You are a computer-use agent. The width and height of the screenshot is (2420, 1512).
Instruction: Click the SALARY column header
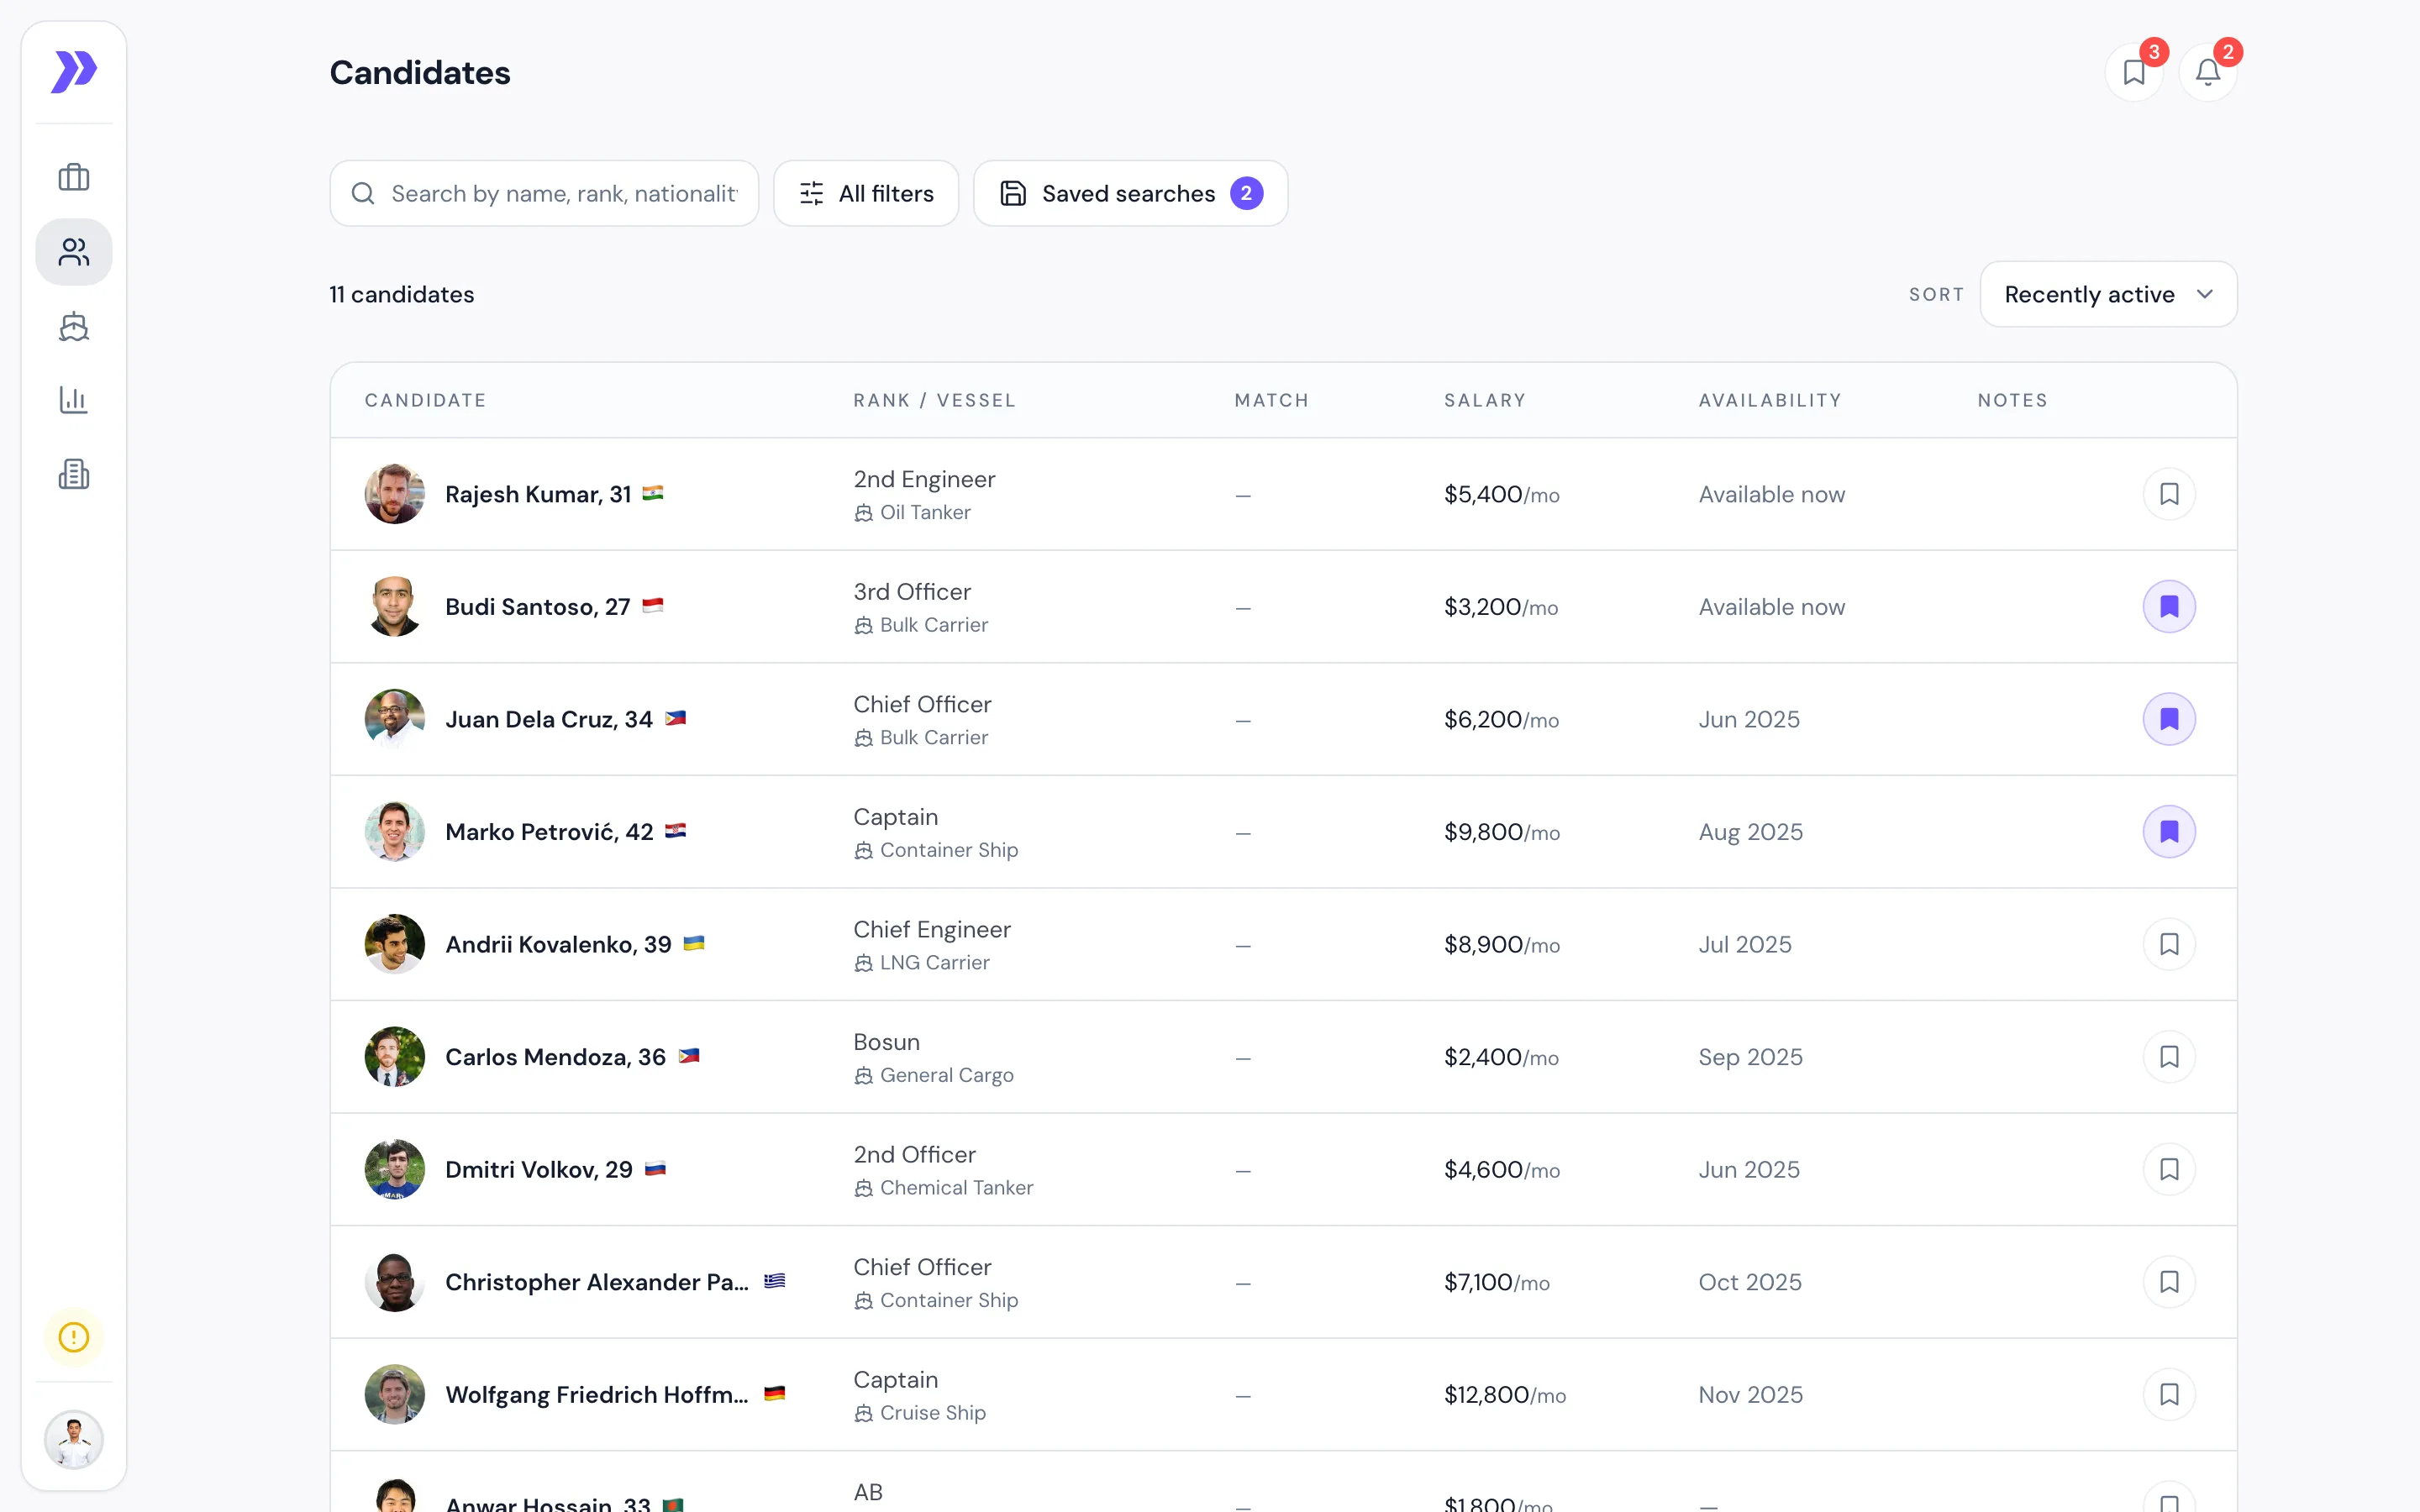pyautogui.click(x=1484, y=400)
